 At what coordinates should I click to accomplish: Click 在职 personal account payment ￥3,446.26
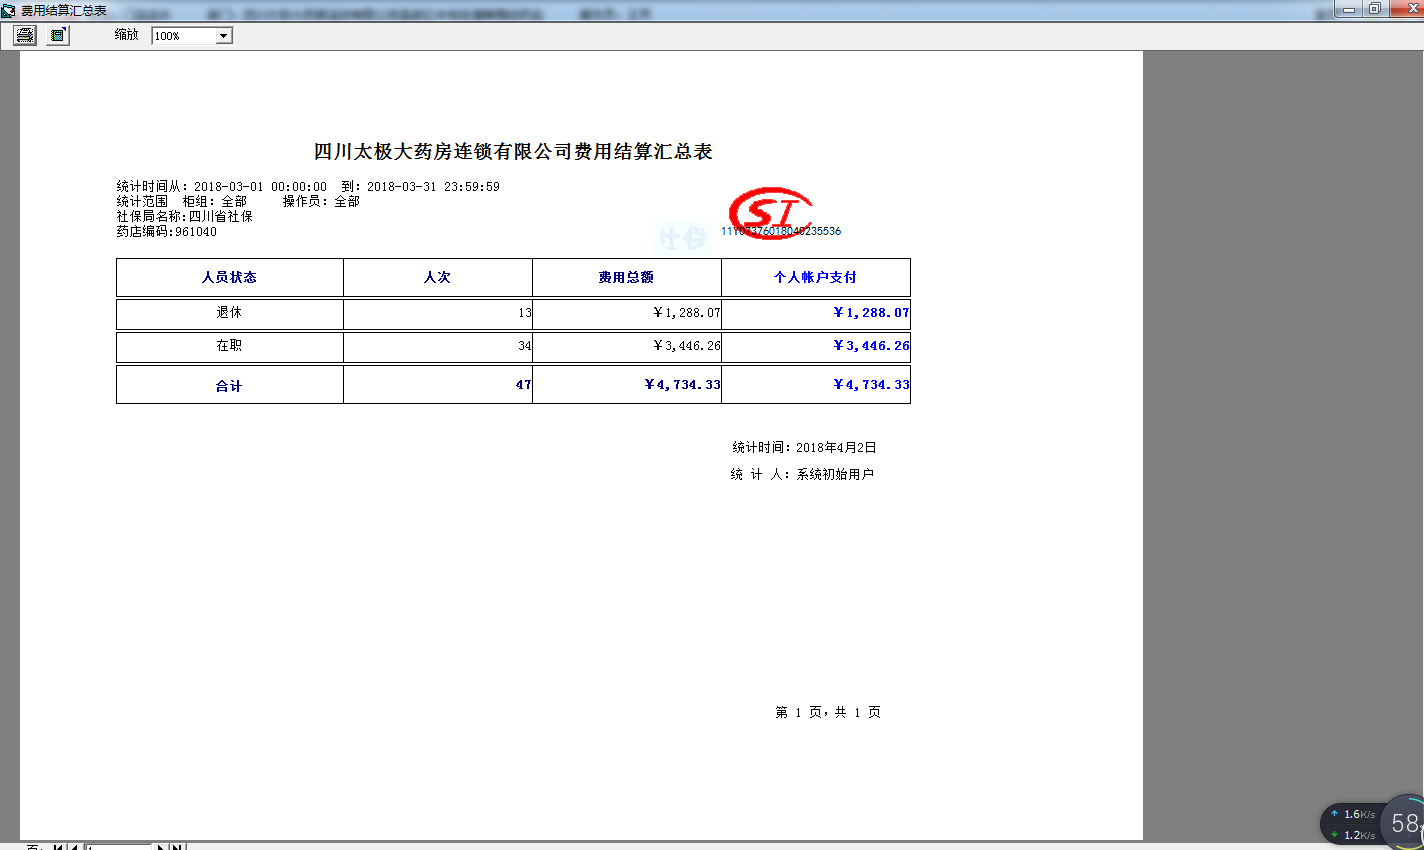pyautogui.click(x=871, y=346)
